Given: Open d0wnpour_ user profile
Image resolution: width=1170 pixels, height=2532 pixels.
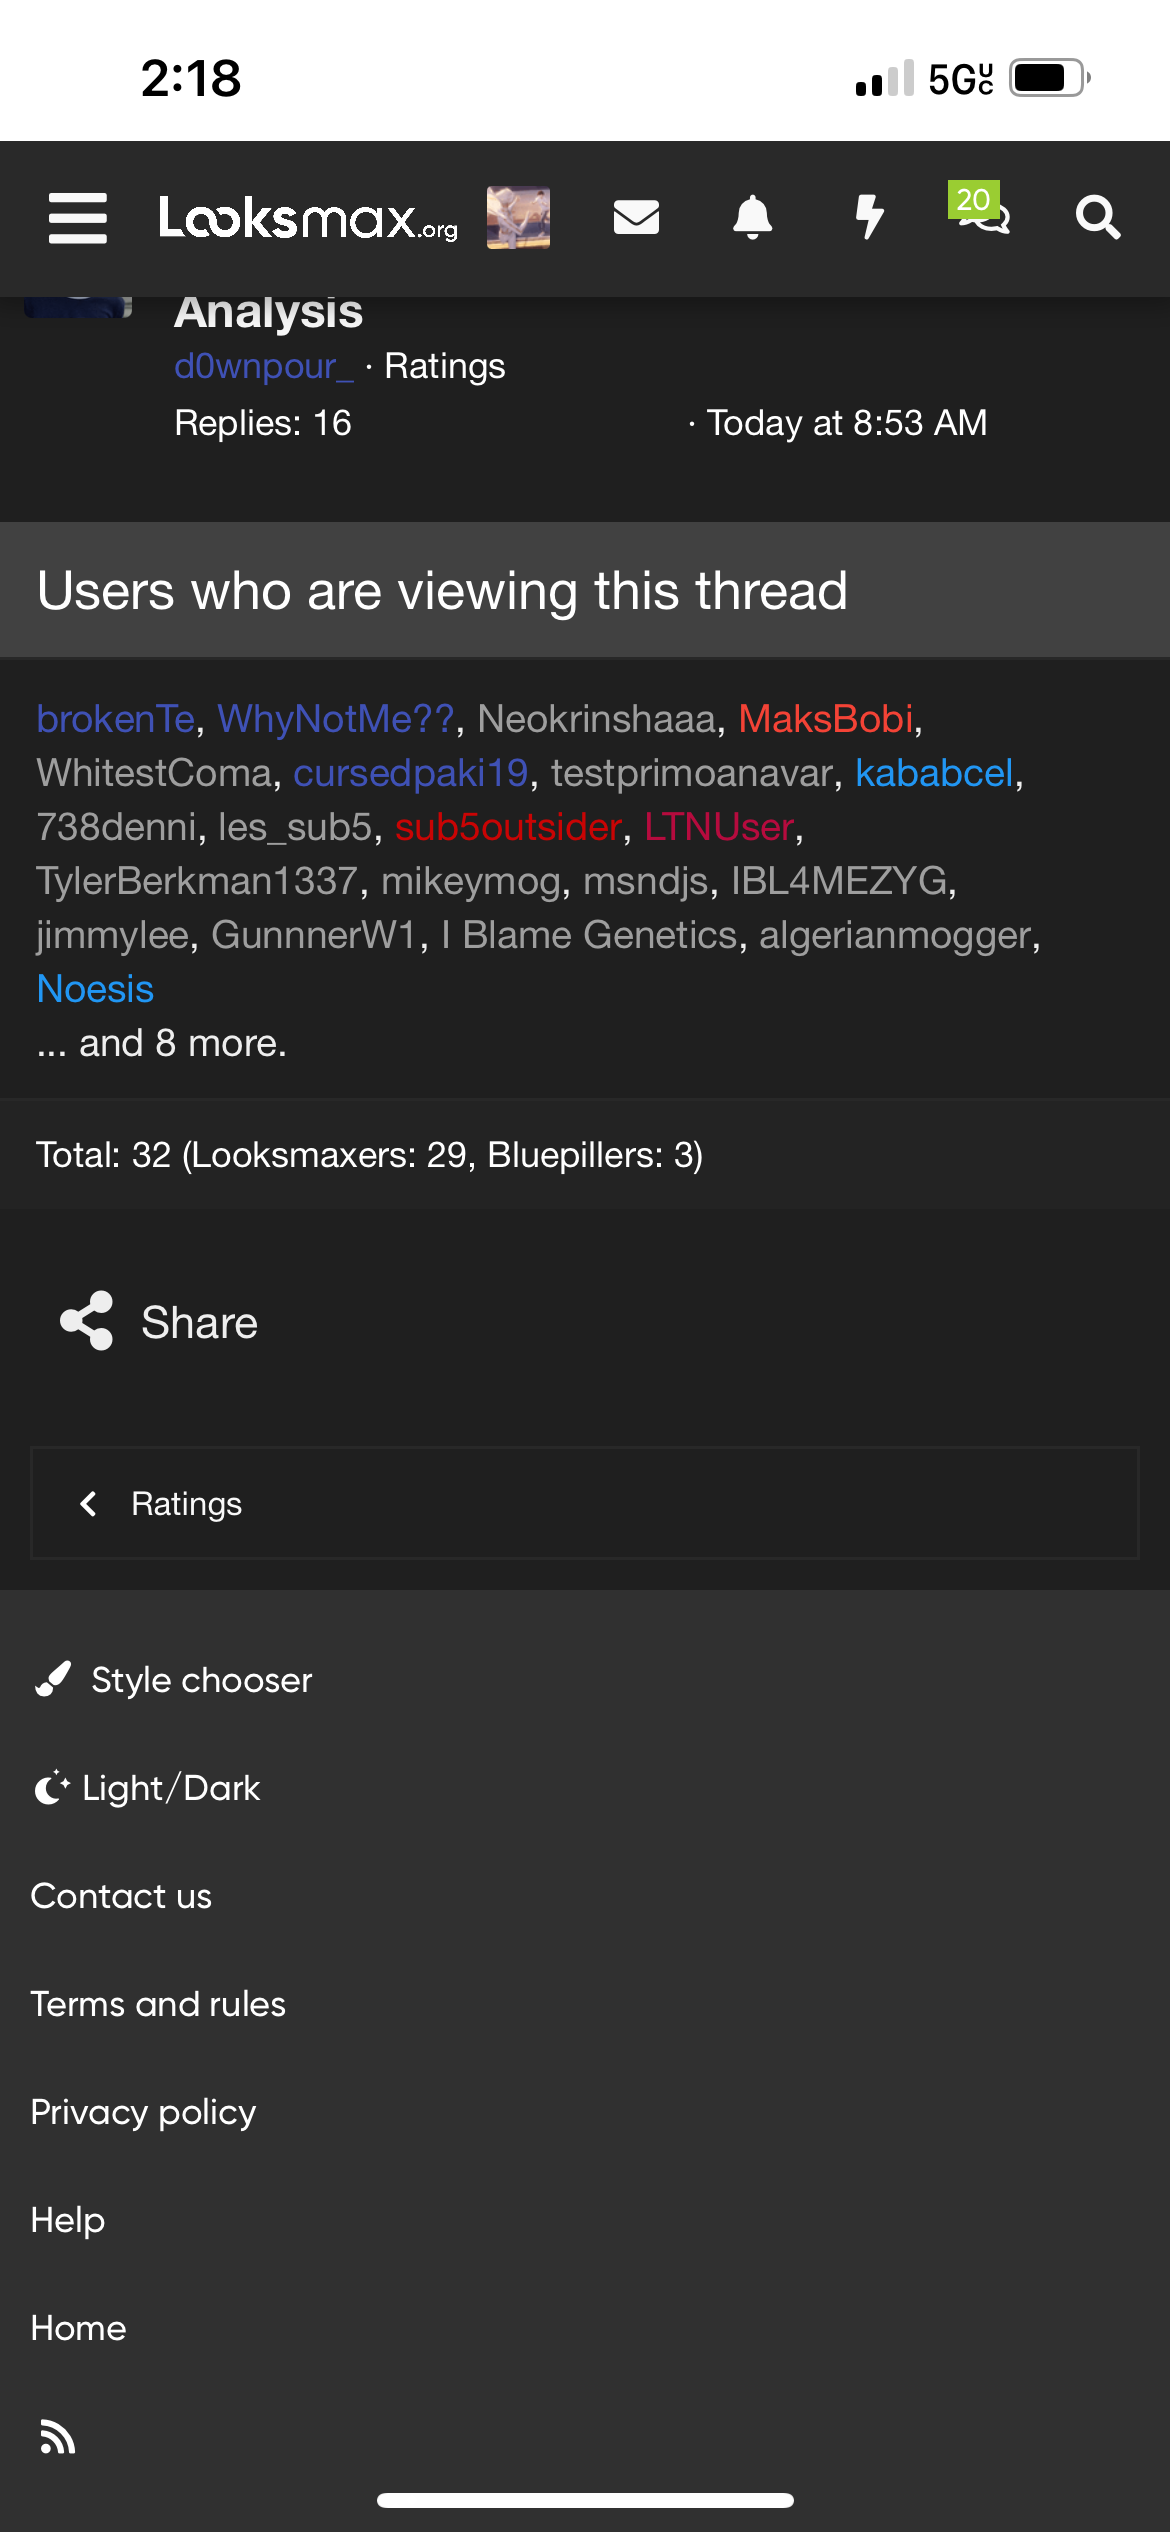Looking at the screenshot, I should [264, 366].
